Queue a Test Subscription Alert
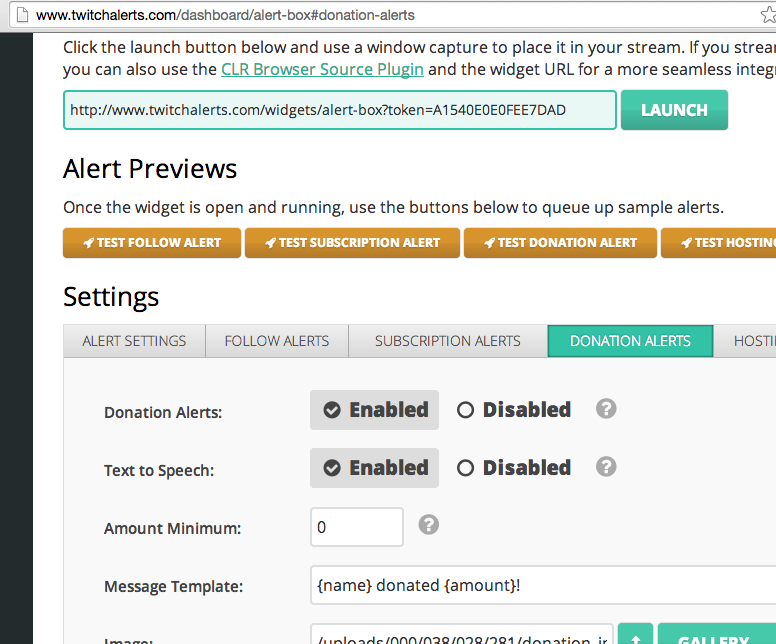Image resolution: width=776 pixels, height=644 pixels. 352,243
